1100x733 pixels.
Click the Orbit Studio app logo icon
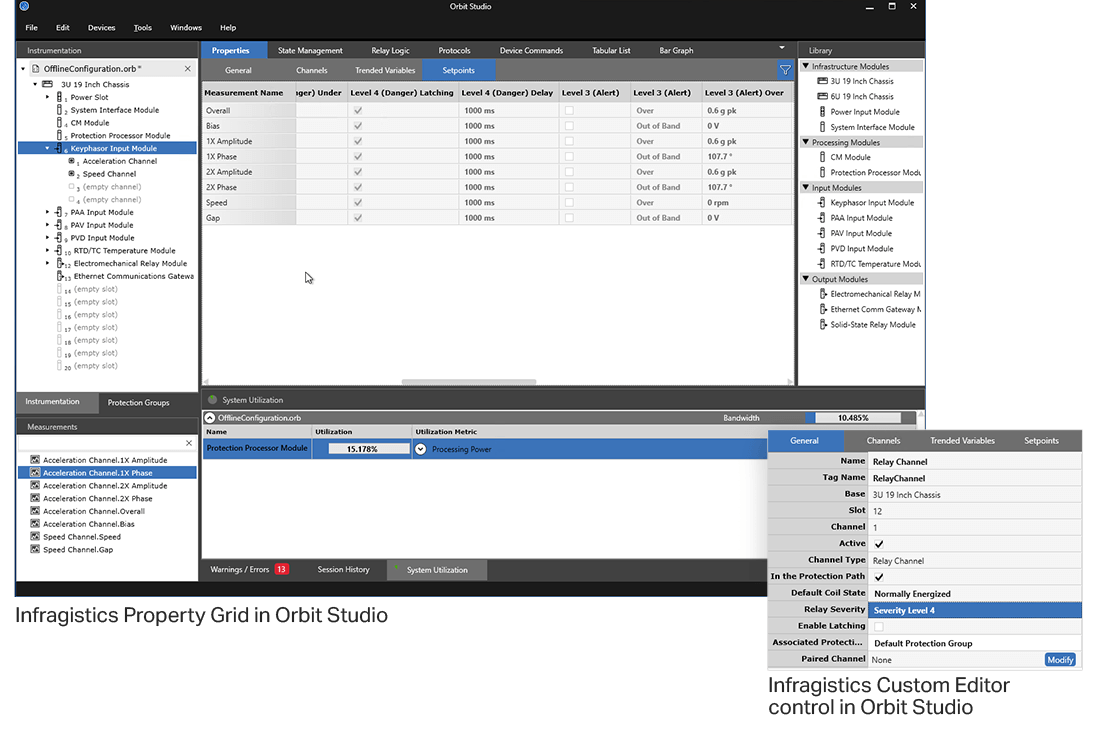(24, 6)
